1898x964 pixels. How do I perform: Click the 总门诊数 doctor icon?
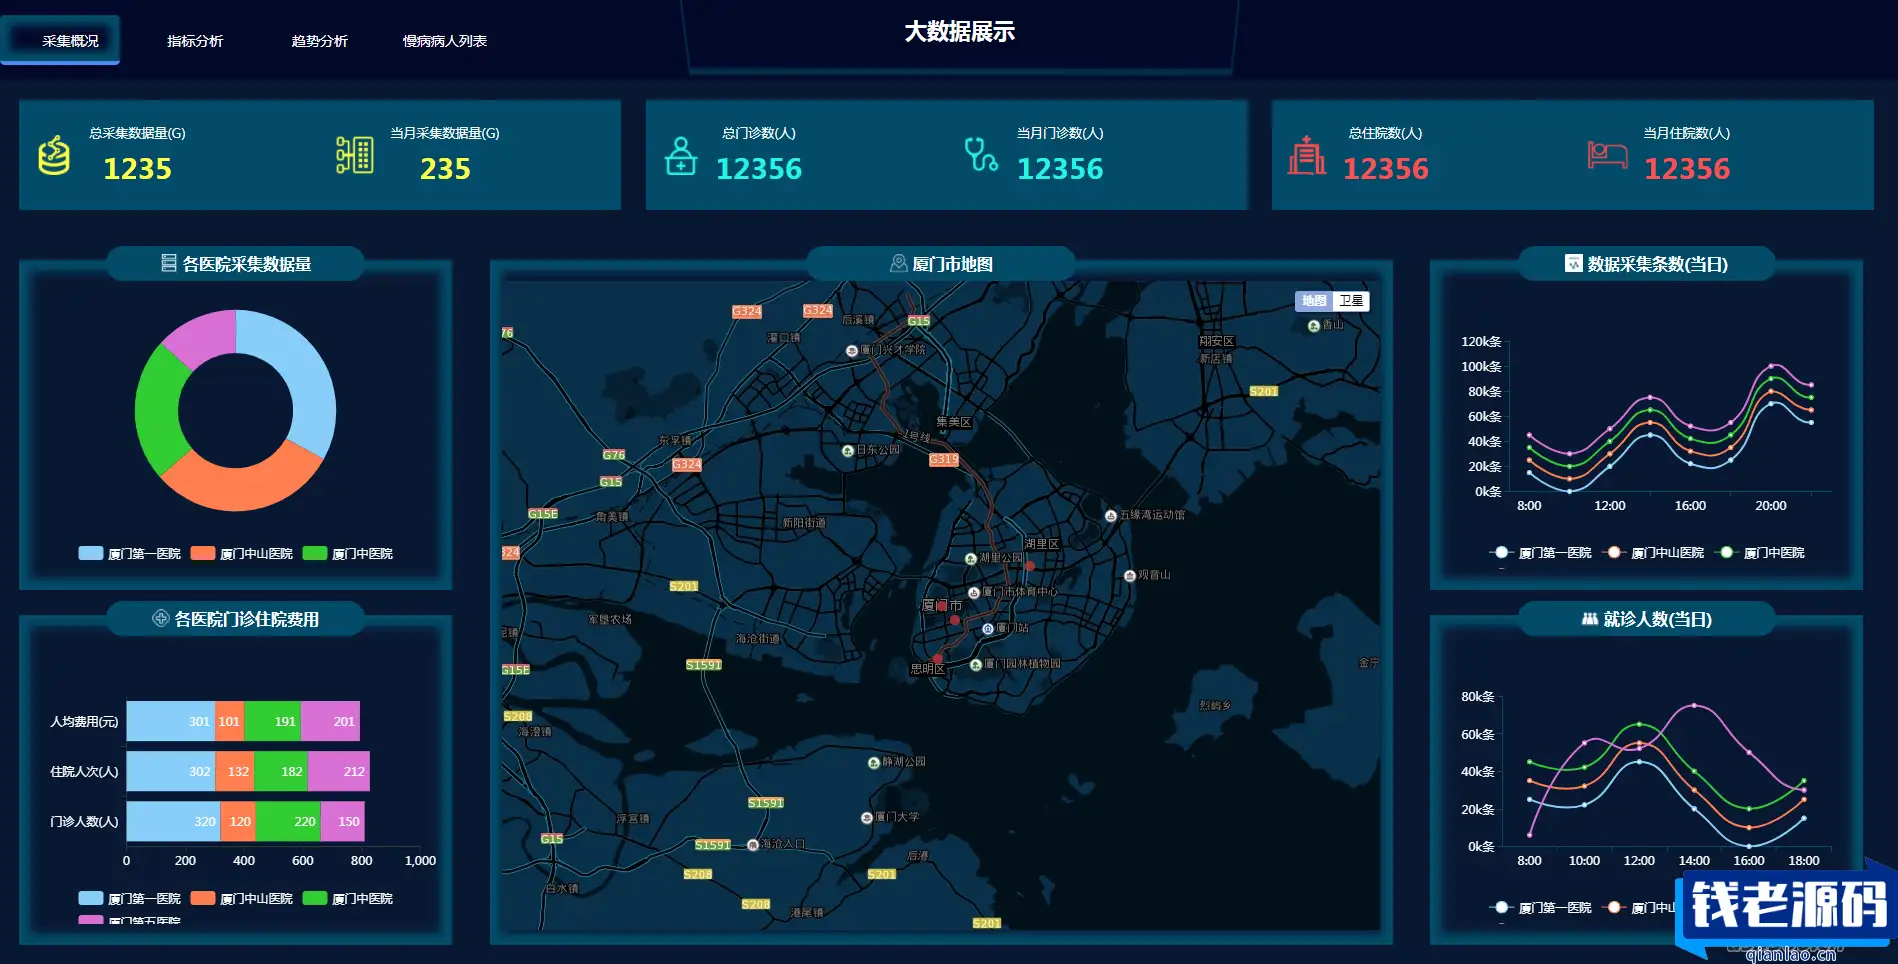(x=681, y=155)
